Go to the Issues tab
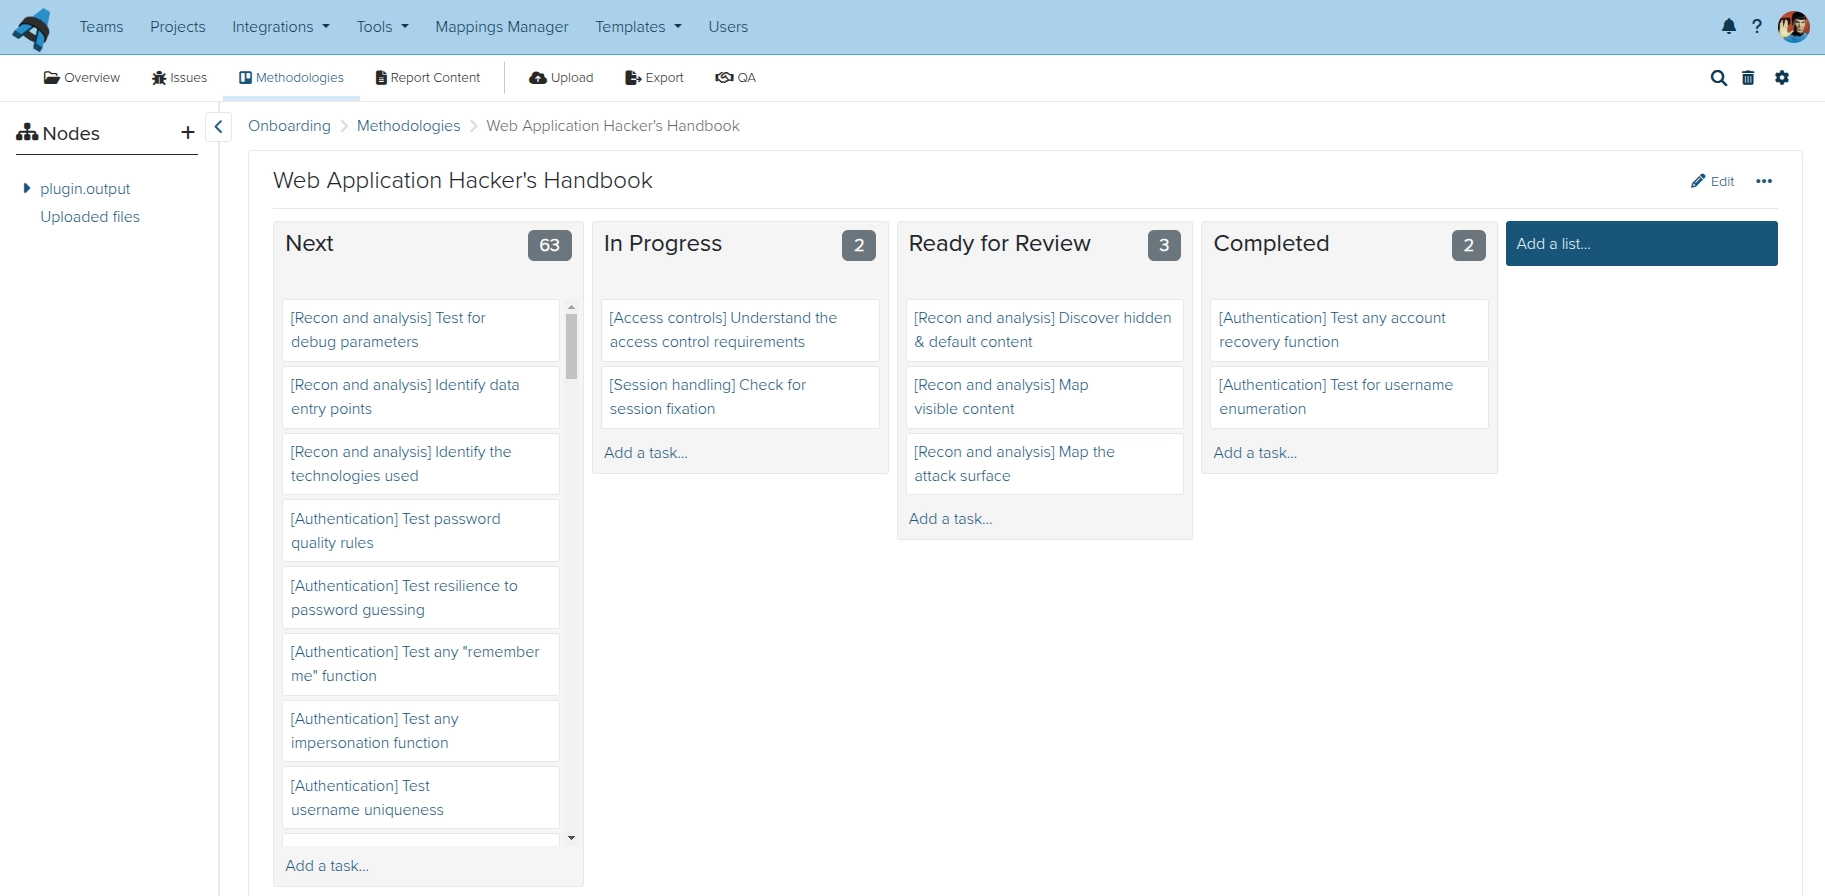 (180, 78)
